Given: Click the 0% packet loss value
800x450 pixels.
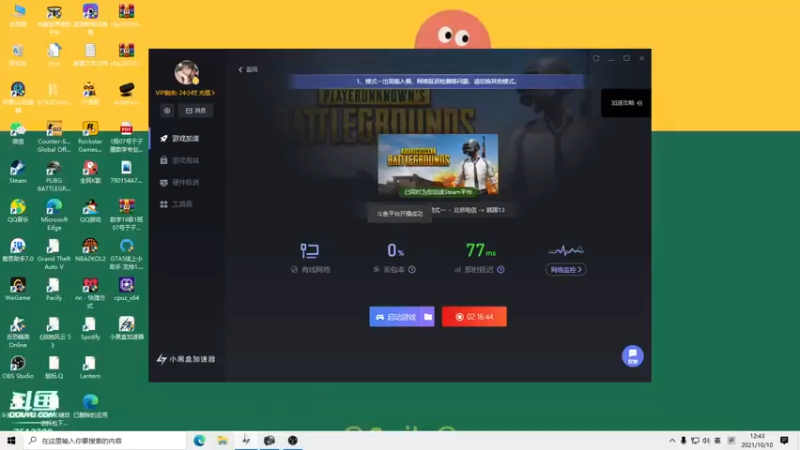Looking at the screenshot, I should [x=395, y=251].
